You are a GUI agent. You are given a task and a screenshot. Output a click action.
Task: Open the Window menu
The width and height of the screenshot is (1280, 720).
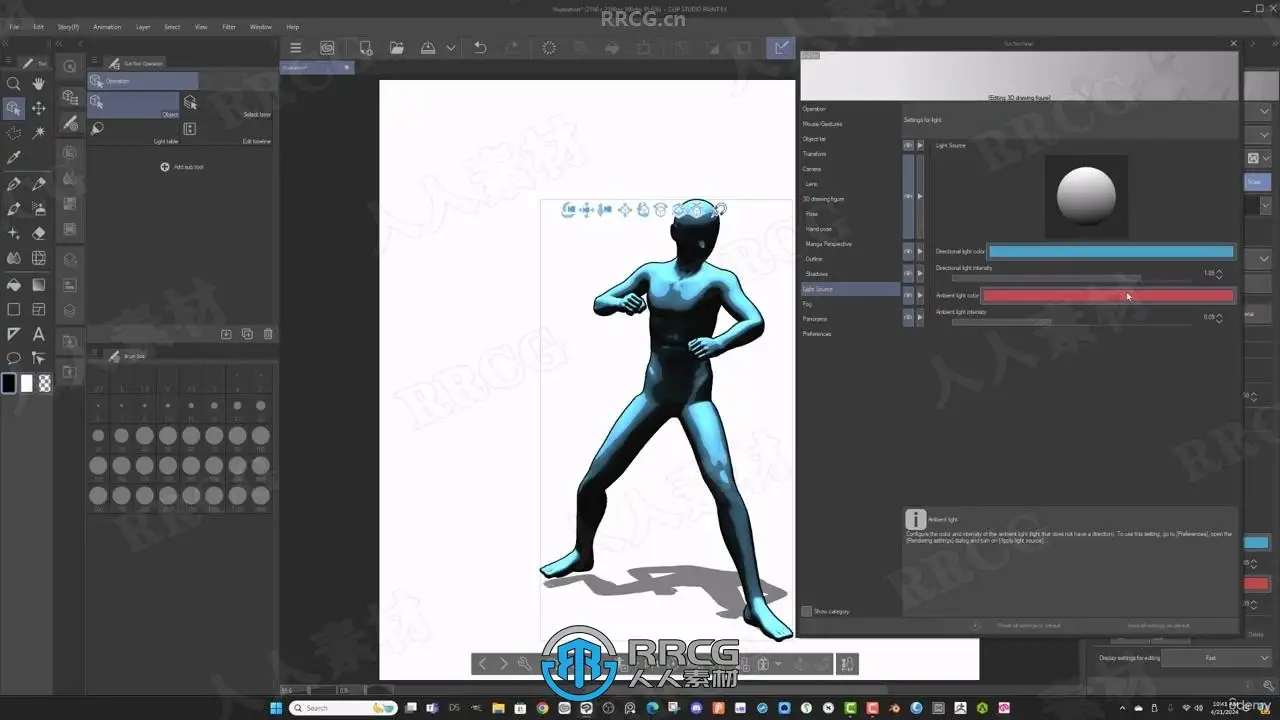point(260,27)
